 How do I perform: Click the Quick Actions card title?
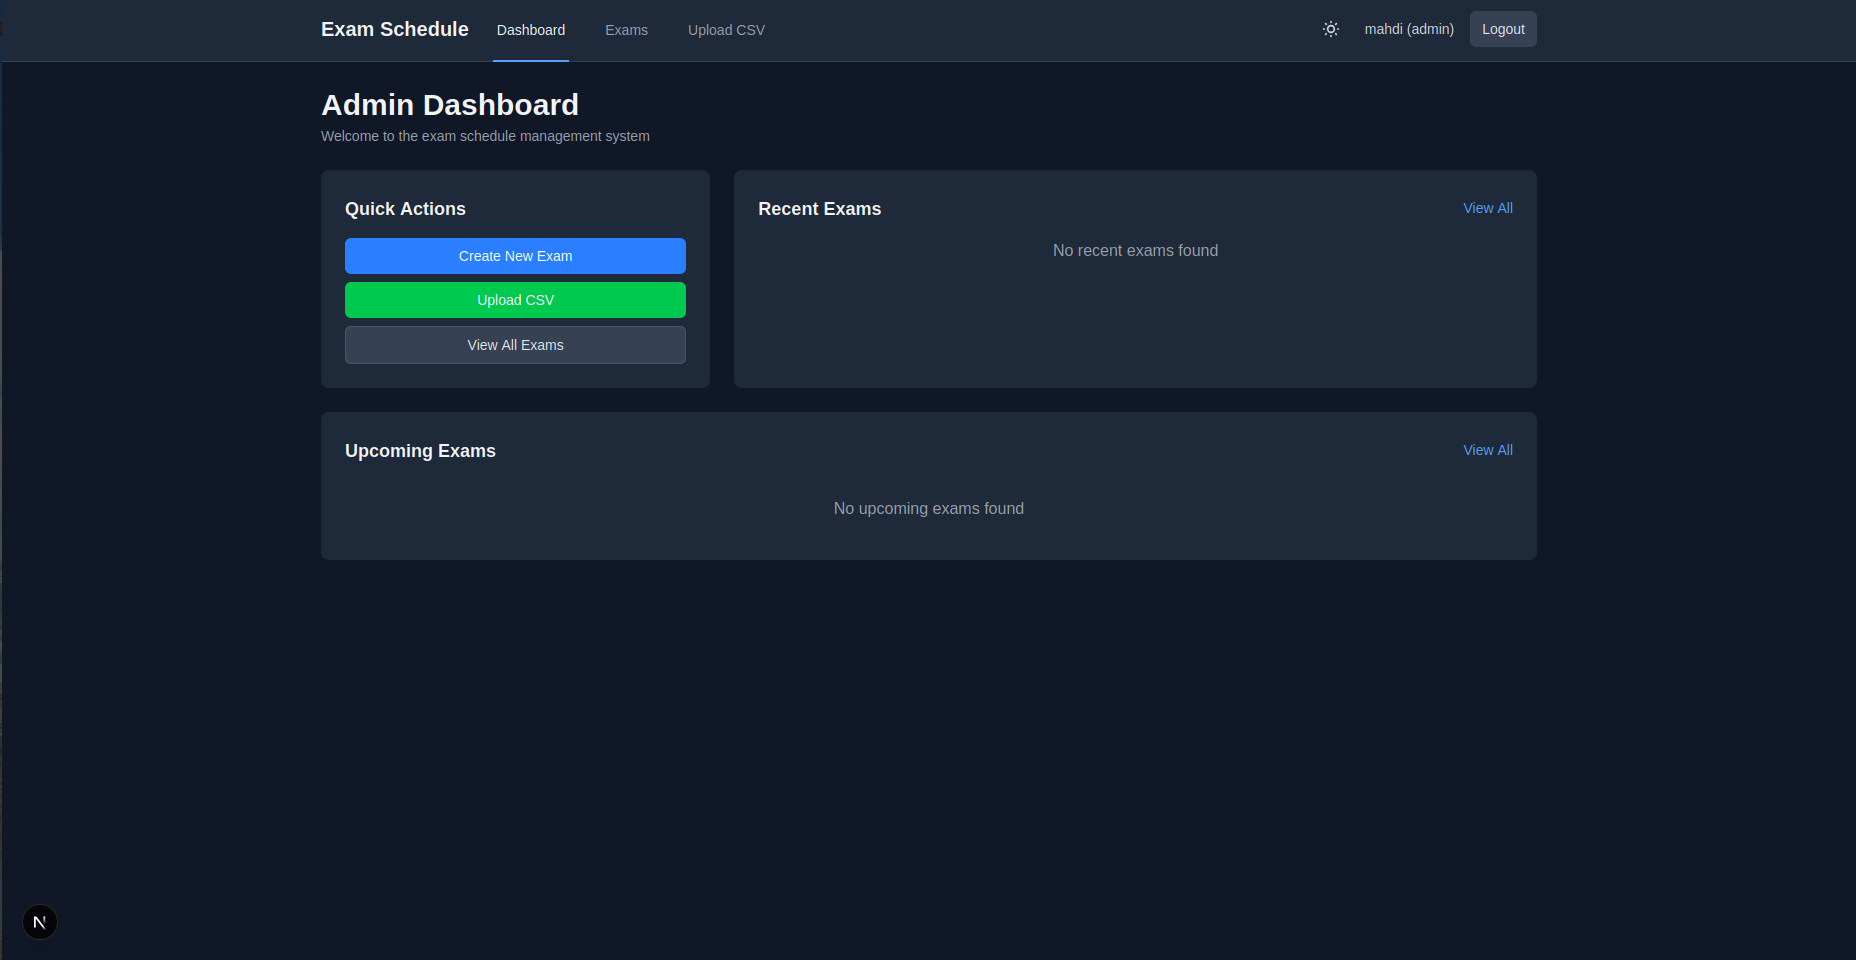pyautogui.click(x=405, y=209)
